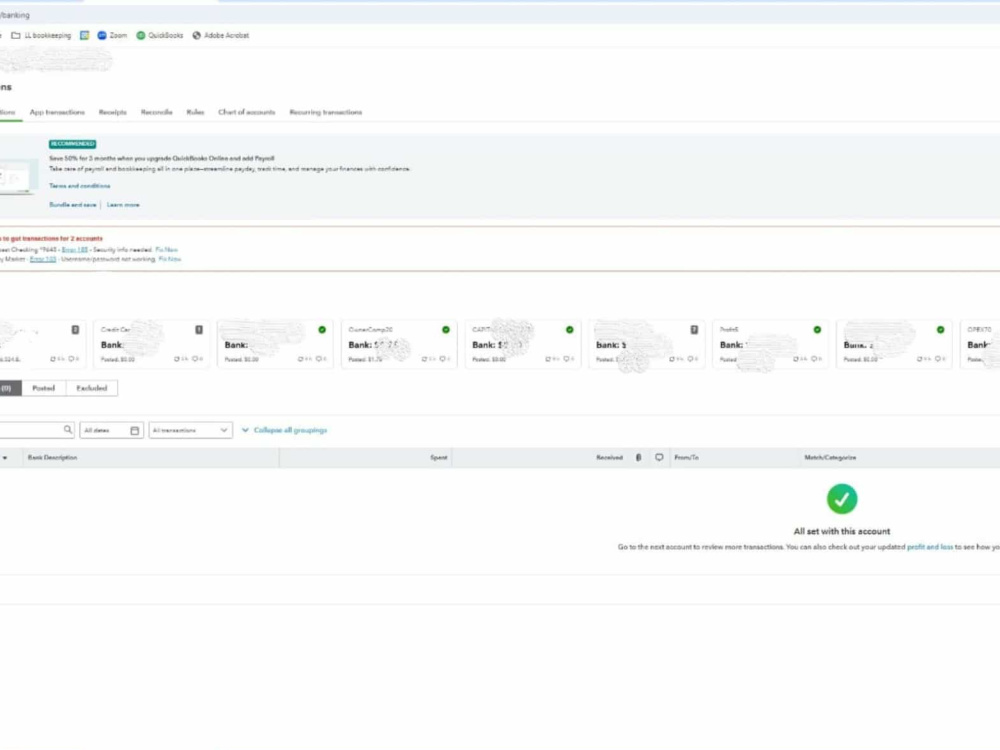This screenshot has height=750, width=1000.
Task: Open the All transactions filter dropdown
Action: [x=190, y=430]
